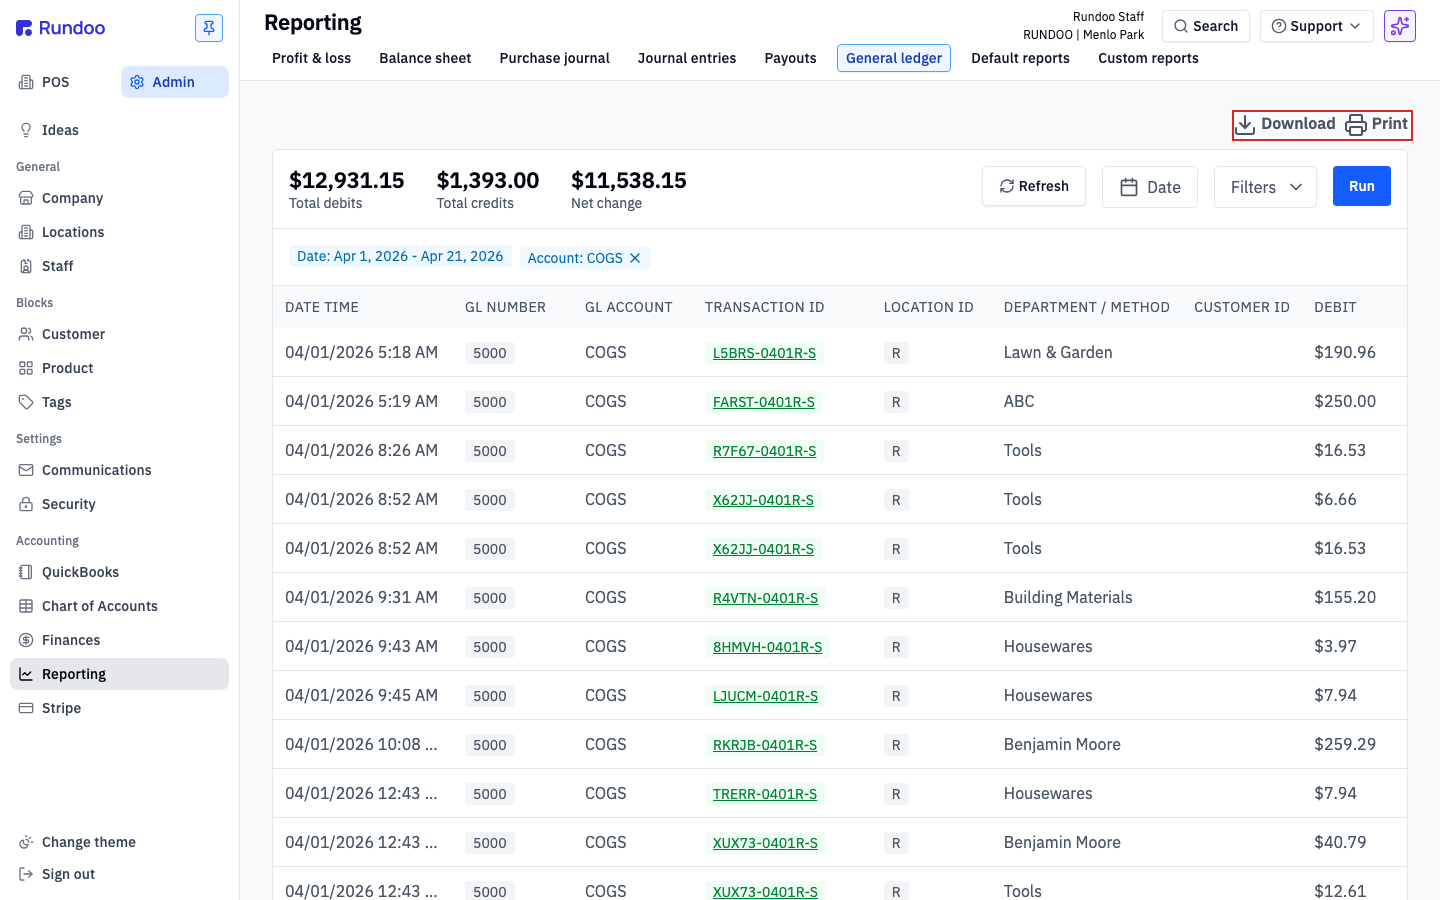1440x900 pixels.
Task: Open Tags page
Action: 119,402
